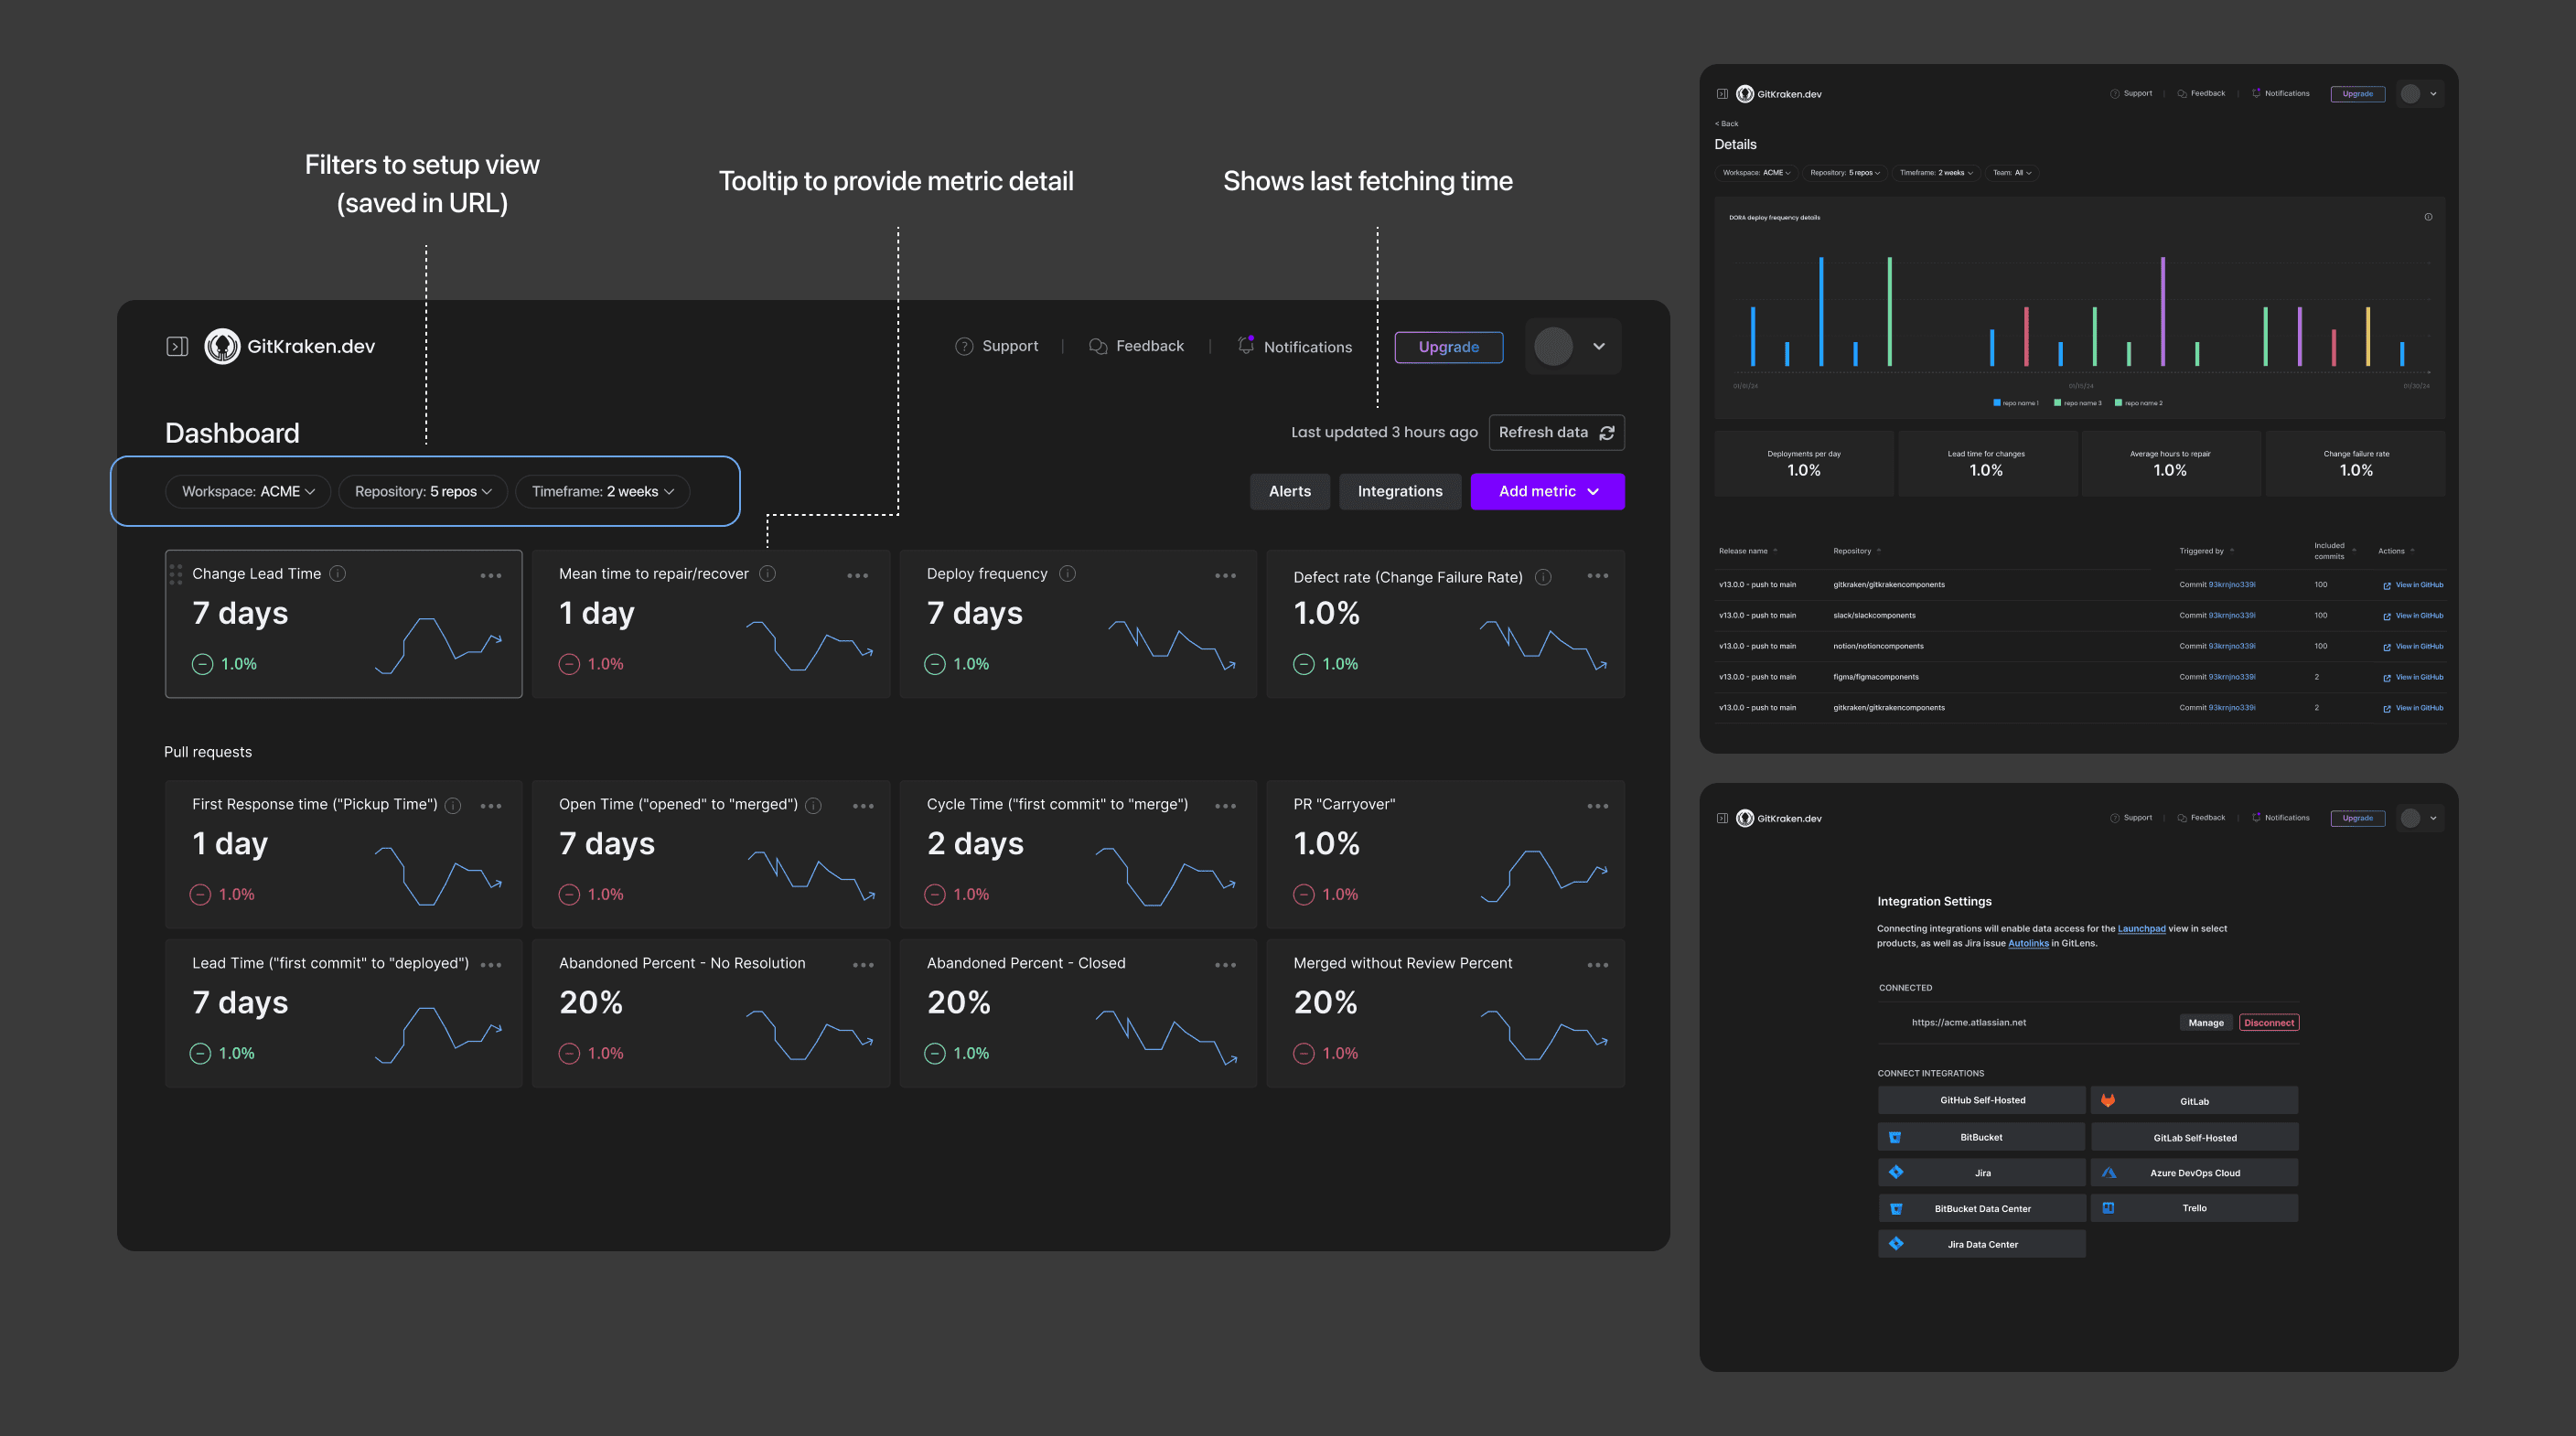The width and height of the screenshot is (2576, 1436).
Task: Click the sidebar expand icon beside GitKraken logo
Action: click(x=177, y=346)
